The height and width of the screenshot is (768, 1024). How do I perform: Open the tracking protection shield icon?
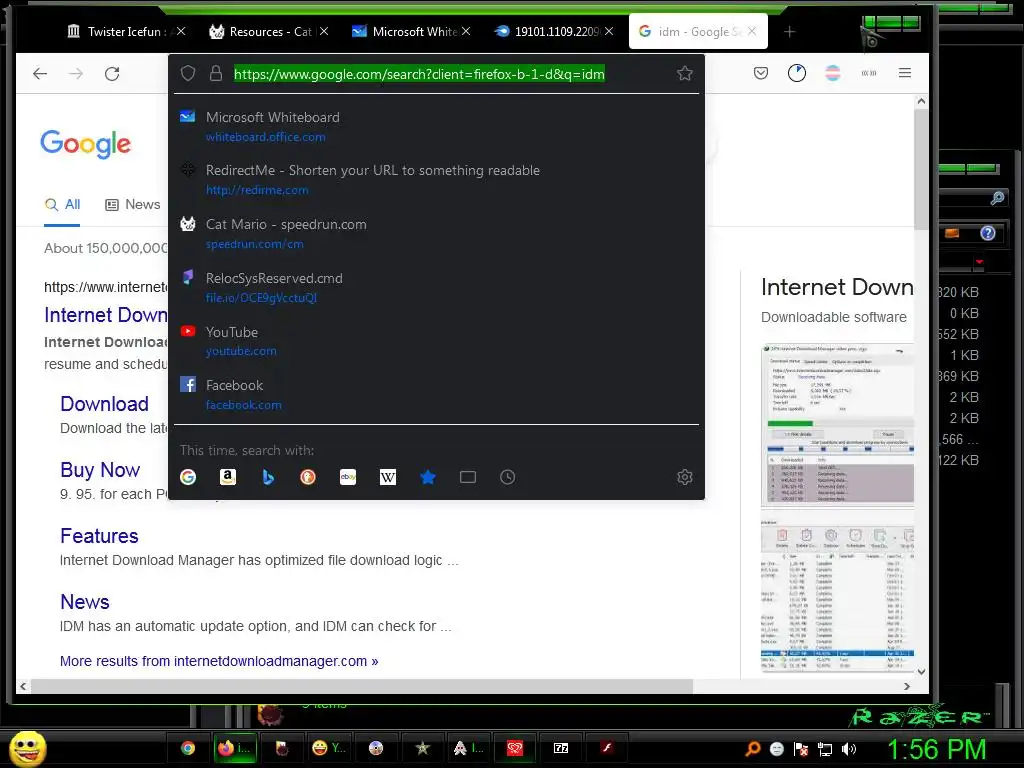click(188, 74)
